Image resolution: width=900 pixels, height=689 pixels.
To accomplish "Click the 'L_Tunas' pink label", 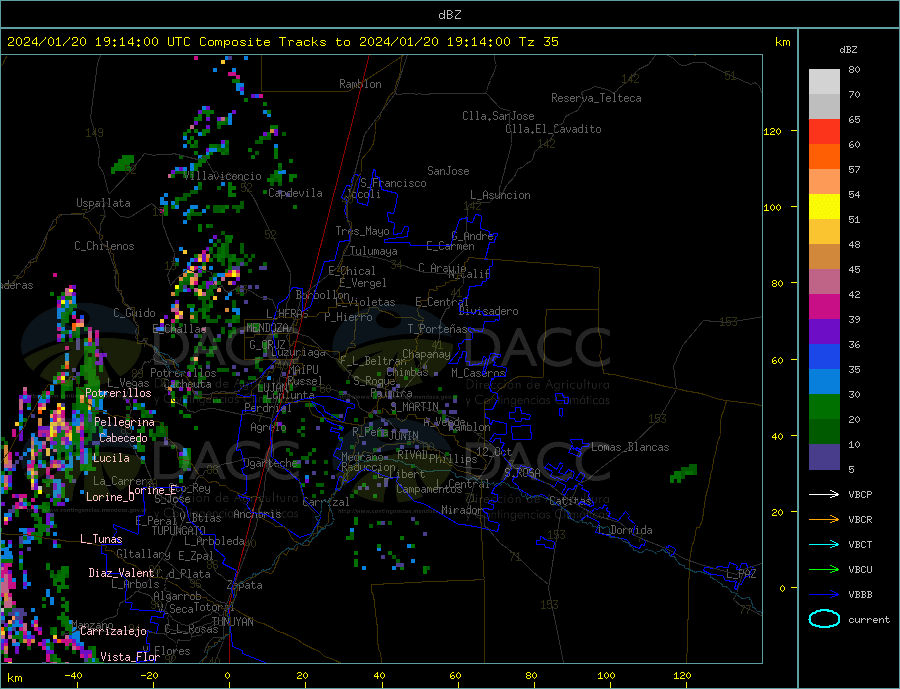I will [101, 539].
